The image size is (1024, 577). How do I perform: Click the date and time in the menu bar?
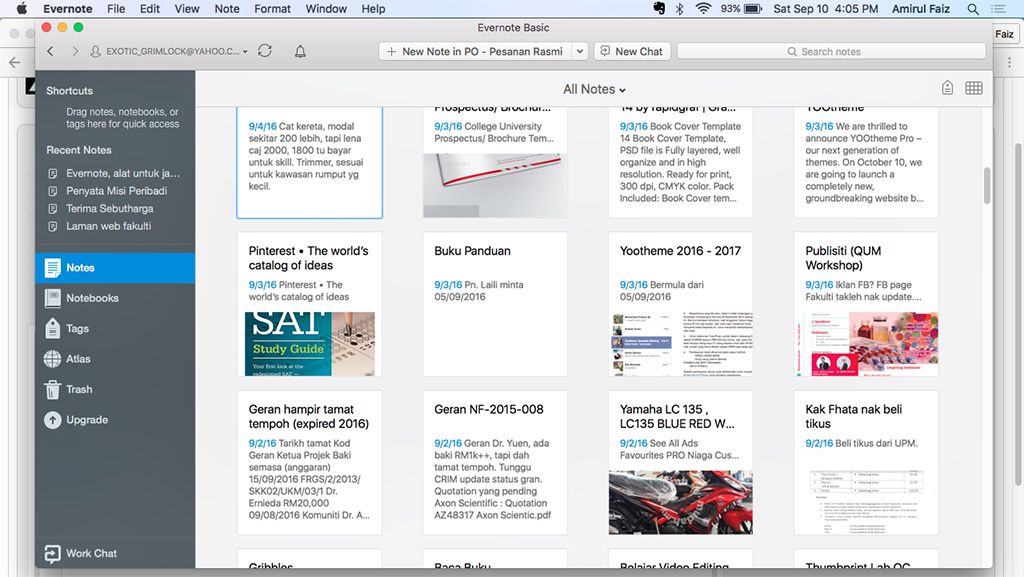pyautogui.click(x=825, y=9)
